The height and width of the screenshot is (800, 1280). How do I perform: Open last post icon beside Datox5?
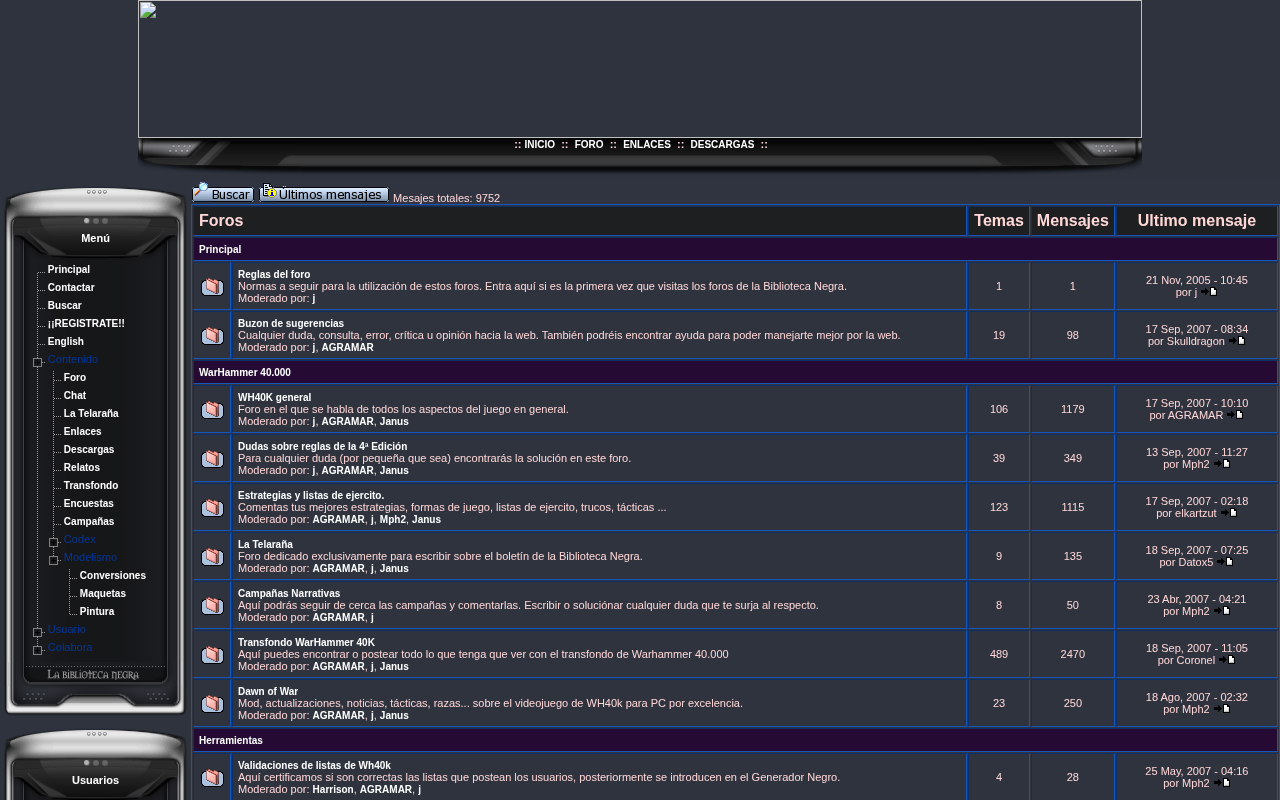(x=1225, y=562)
